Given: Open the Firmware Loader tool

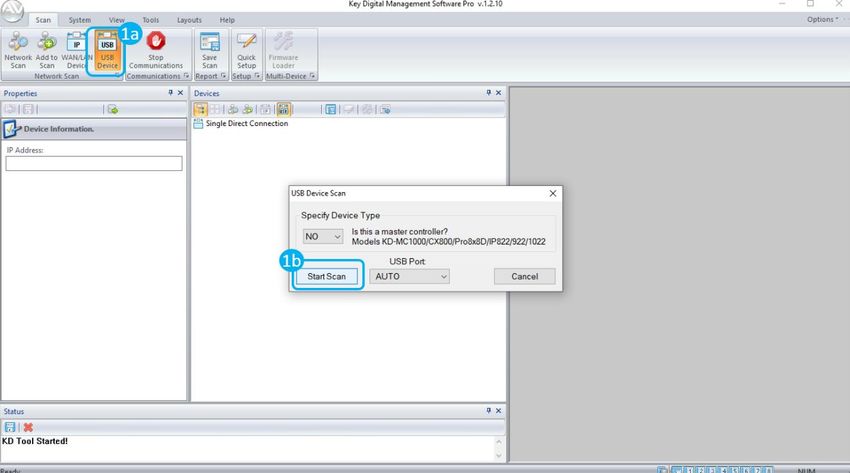Looking at the screenshot, I should point(283,50).
